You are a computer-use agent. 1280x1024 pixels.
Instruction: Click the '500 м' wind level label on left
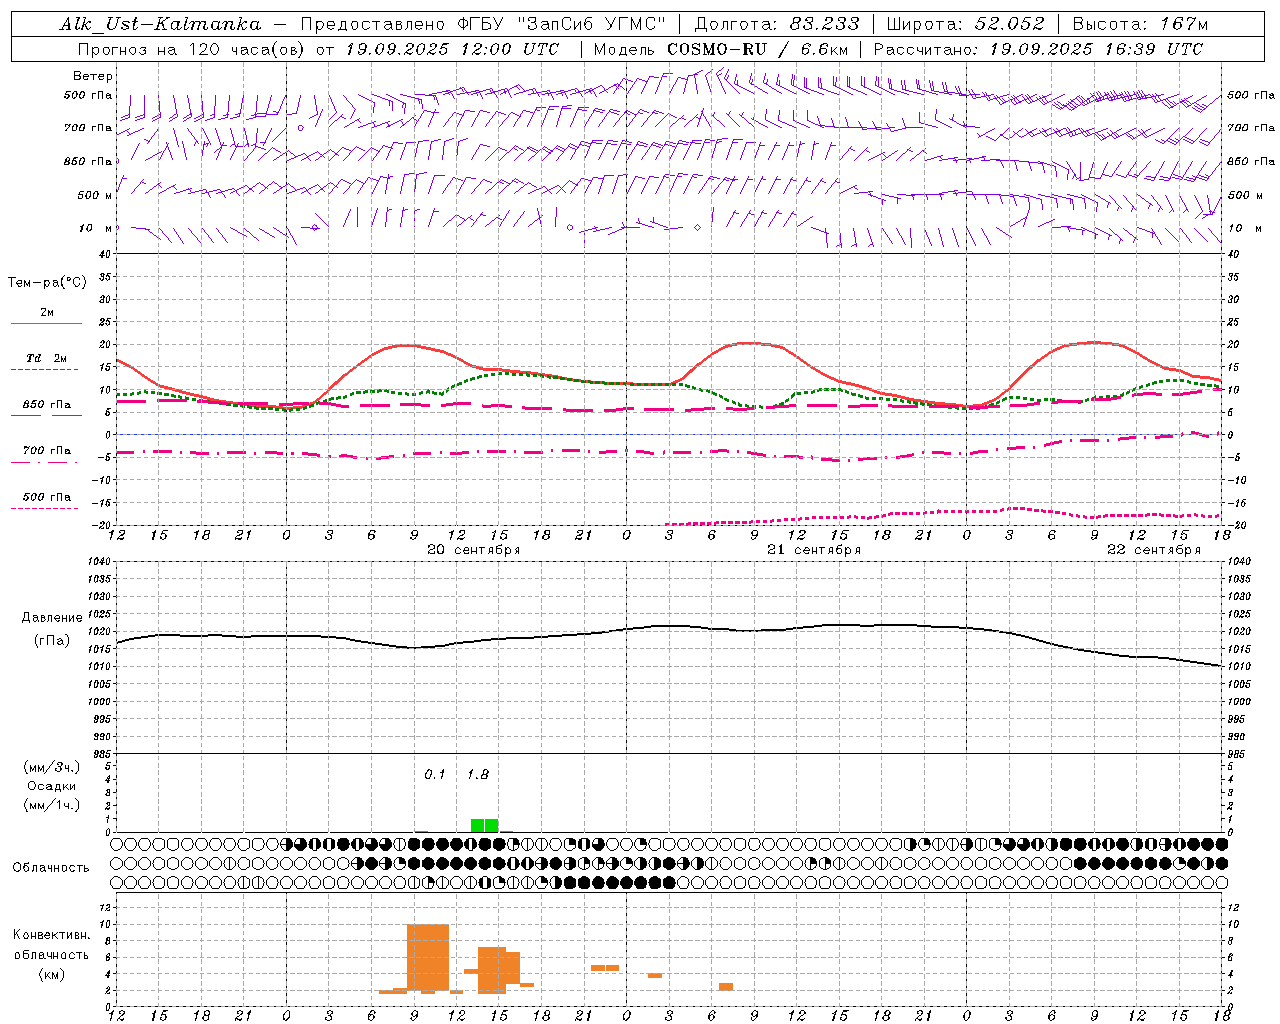(x=96, y=195)
